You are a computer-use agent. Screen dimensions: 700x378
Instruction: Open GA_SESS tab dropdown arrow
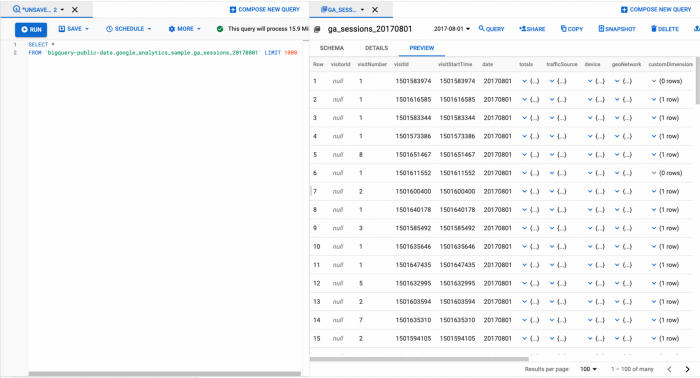point(362,9)
